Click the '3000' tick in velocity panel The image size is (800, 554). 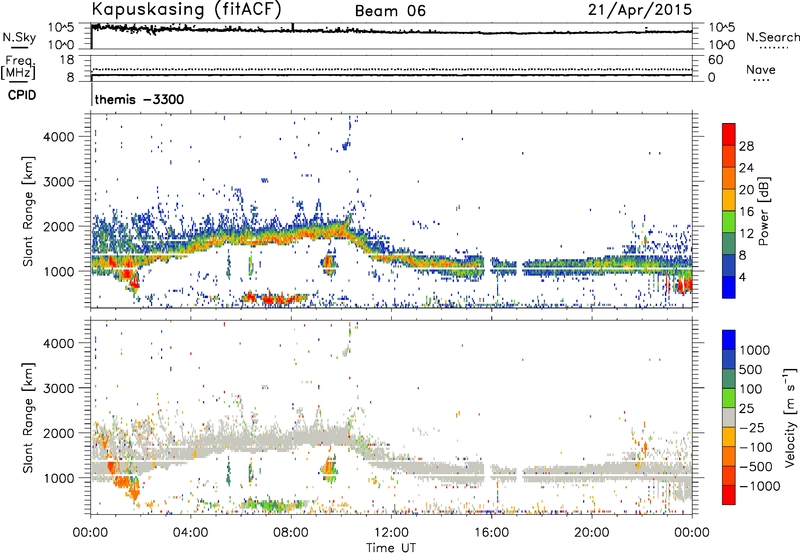[59, 388]
